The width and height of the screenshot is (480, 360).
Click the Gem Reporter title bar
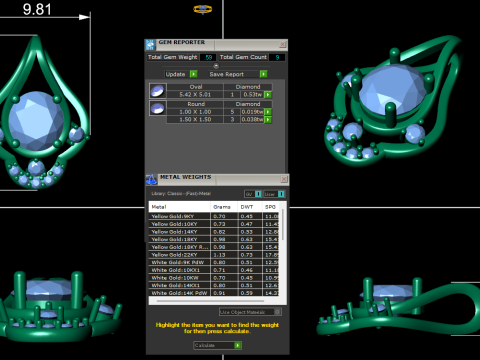(x=217, y=45)
